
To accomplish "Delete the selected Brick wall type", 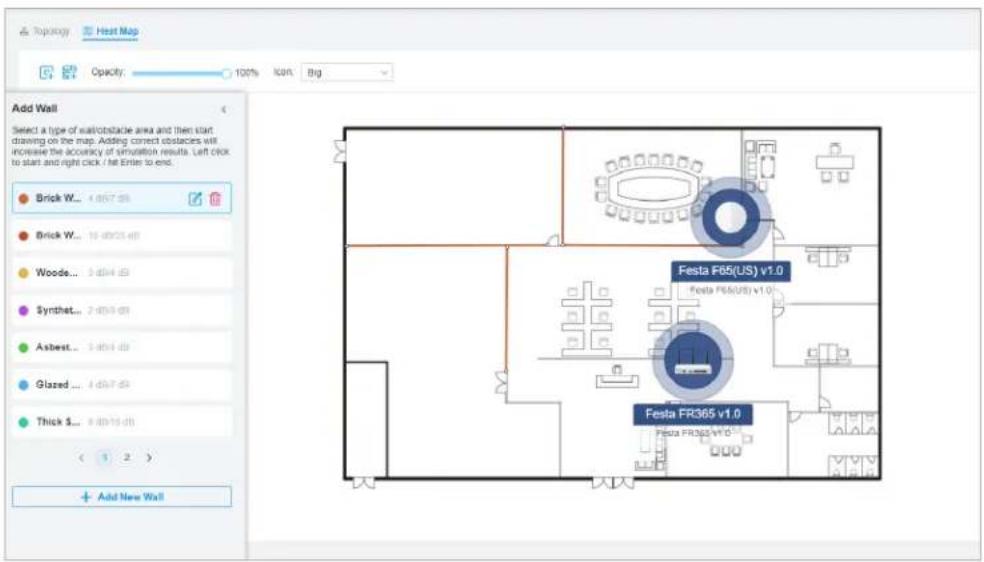I will click(x=215, y=199).
